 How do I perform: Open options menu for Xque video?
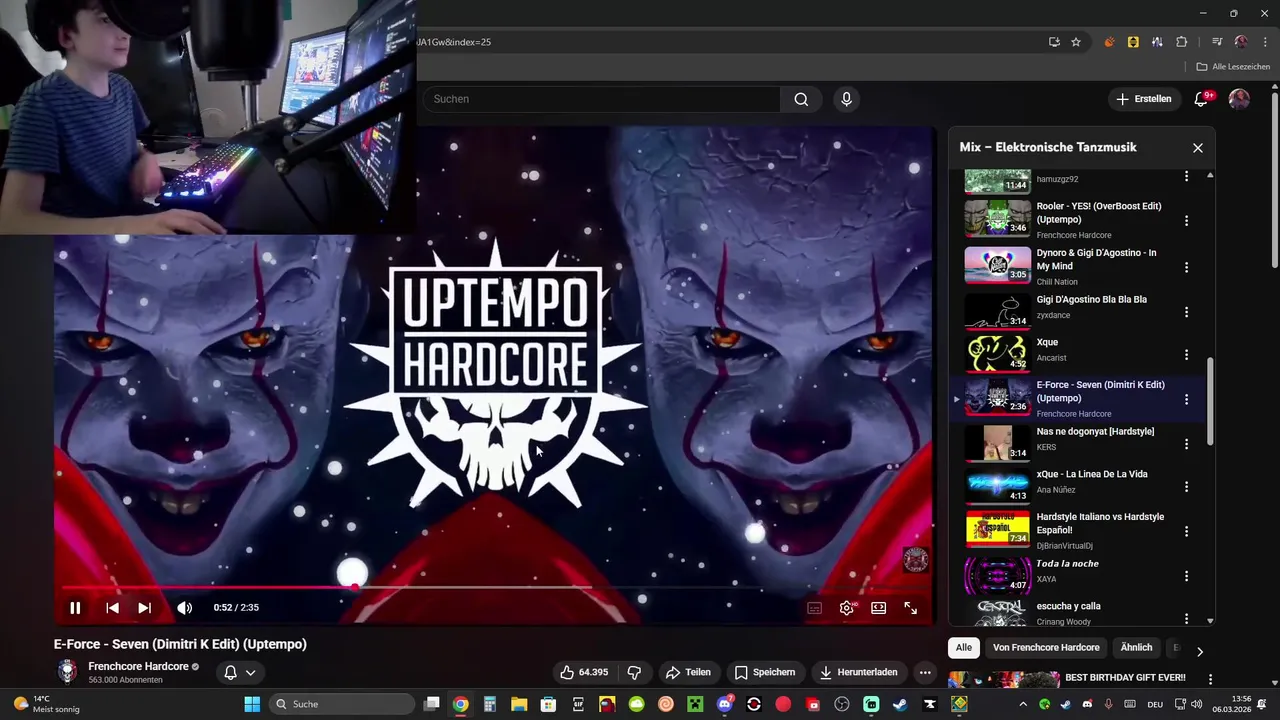click(1187, 355)
